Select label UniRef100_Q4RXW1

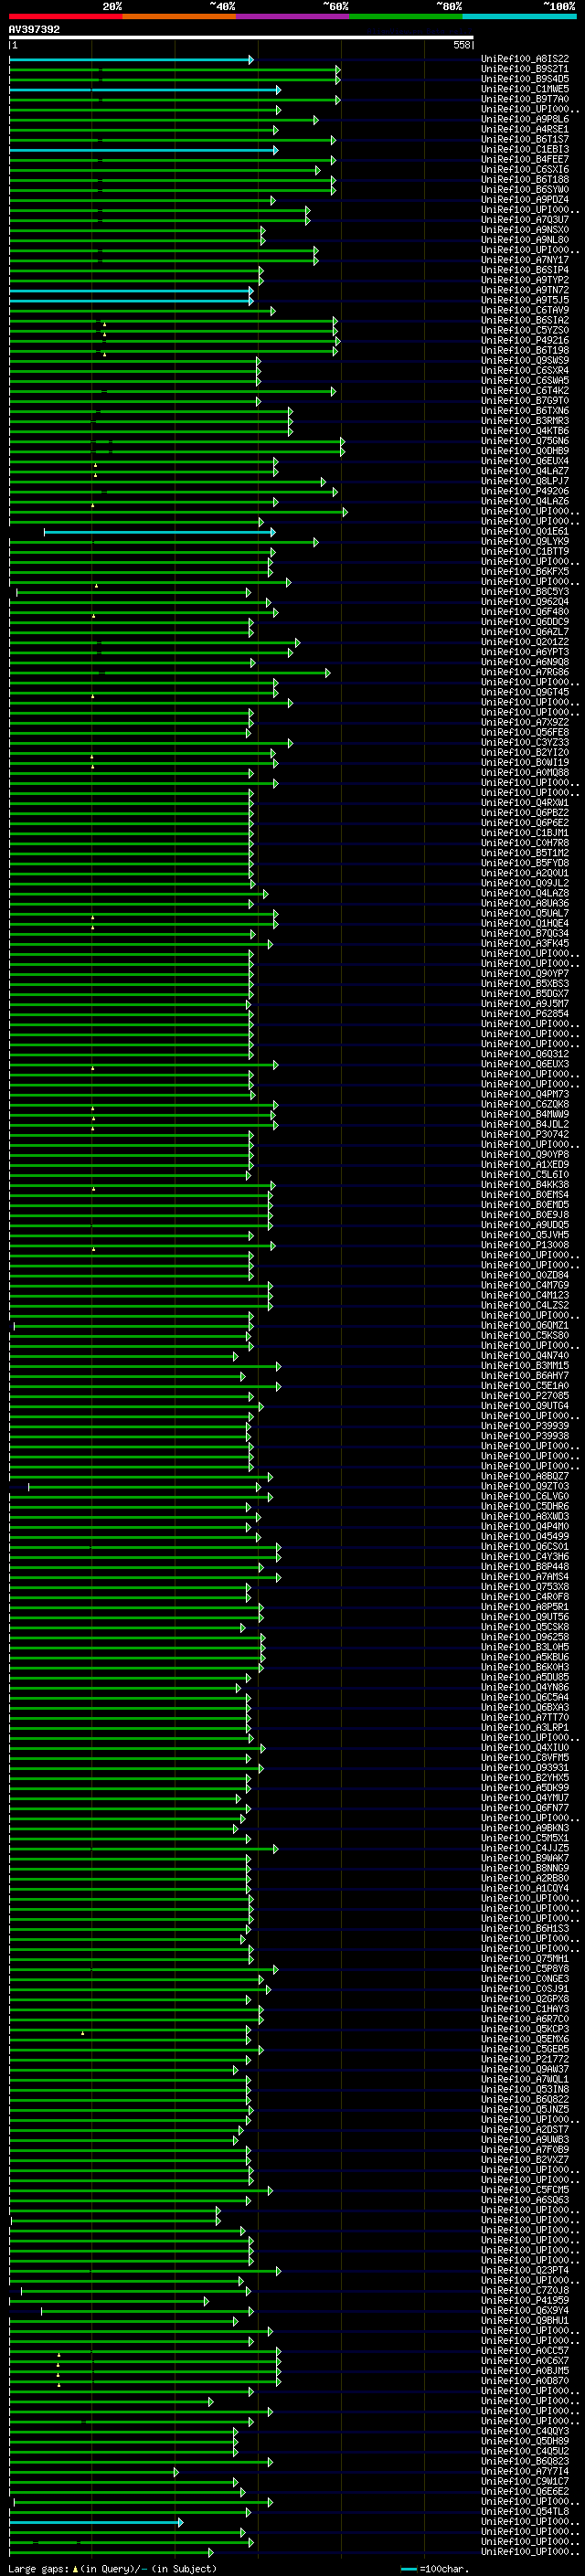(x=525, y=803)
